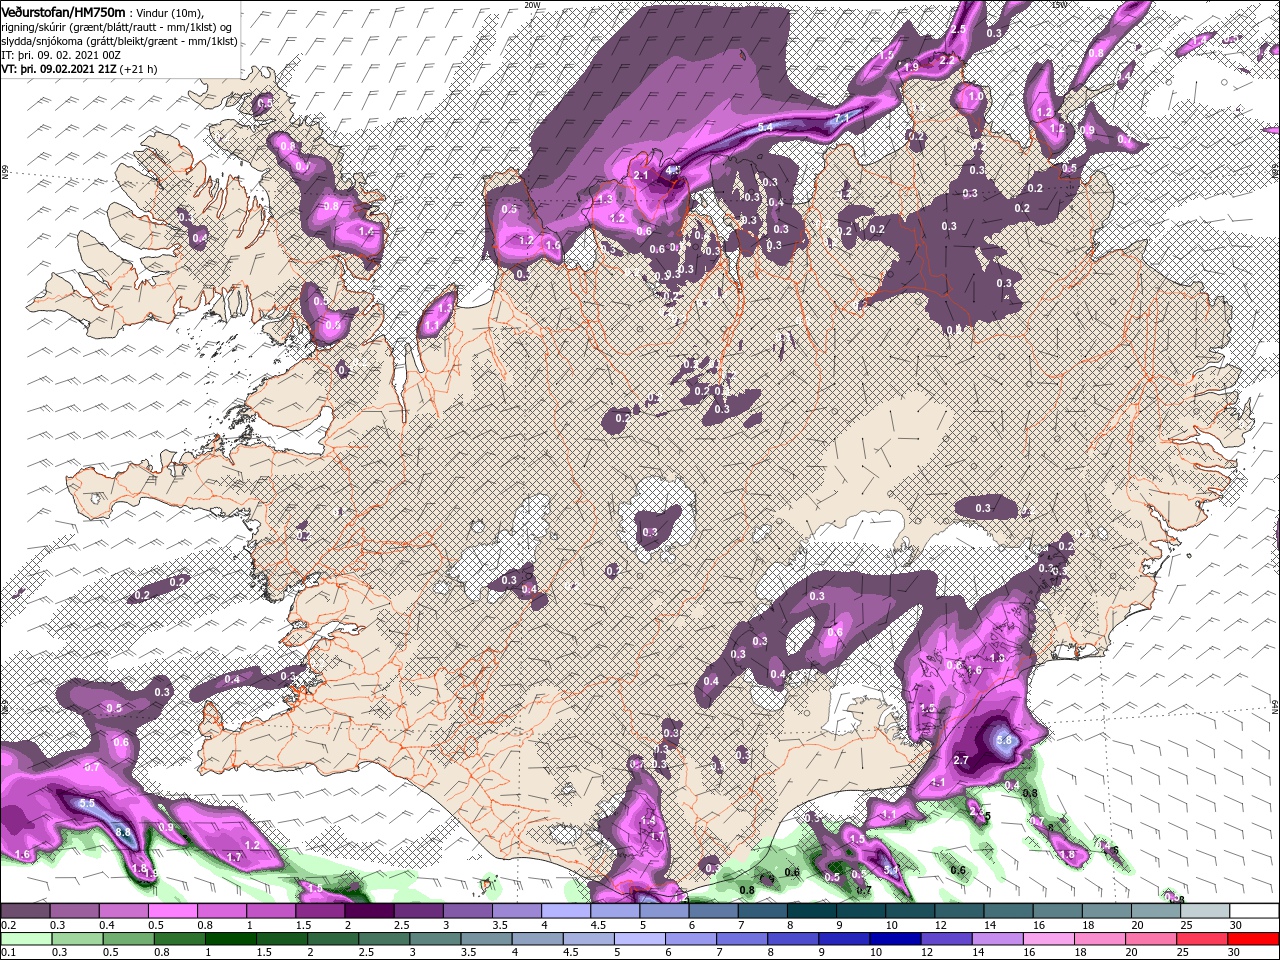Select the bright pink 0.5 swatch in the snow legend
This screenshot has height=960, width=1280.
pyautogui.click(x=172, y=911)
